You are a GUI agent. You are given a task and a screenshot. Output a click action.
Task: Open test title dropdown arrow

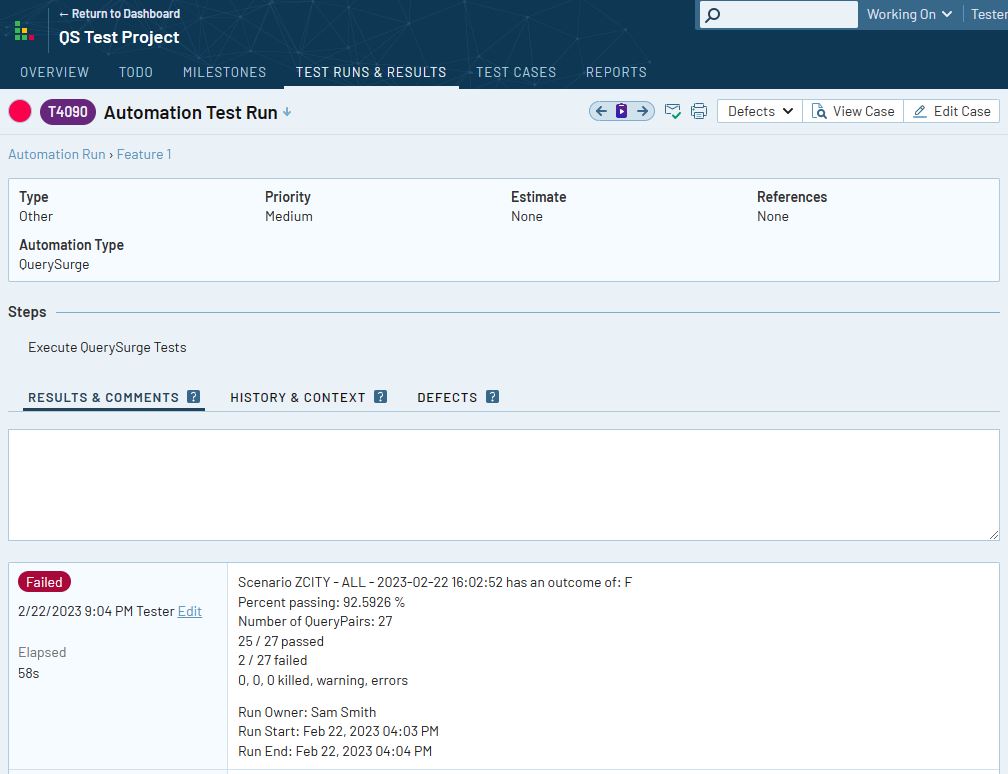[287, 112]
